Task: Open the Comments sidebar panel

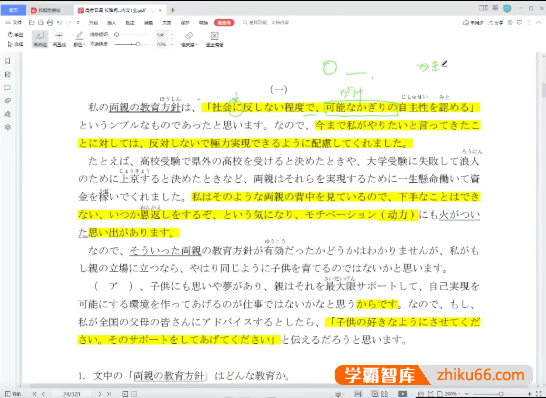Action: 8,88
